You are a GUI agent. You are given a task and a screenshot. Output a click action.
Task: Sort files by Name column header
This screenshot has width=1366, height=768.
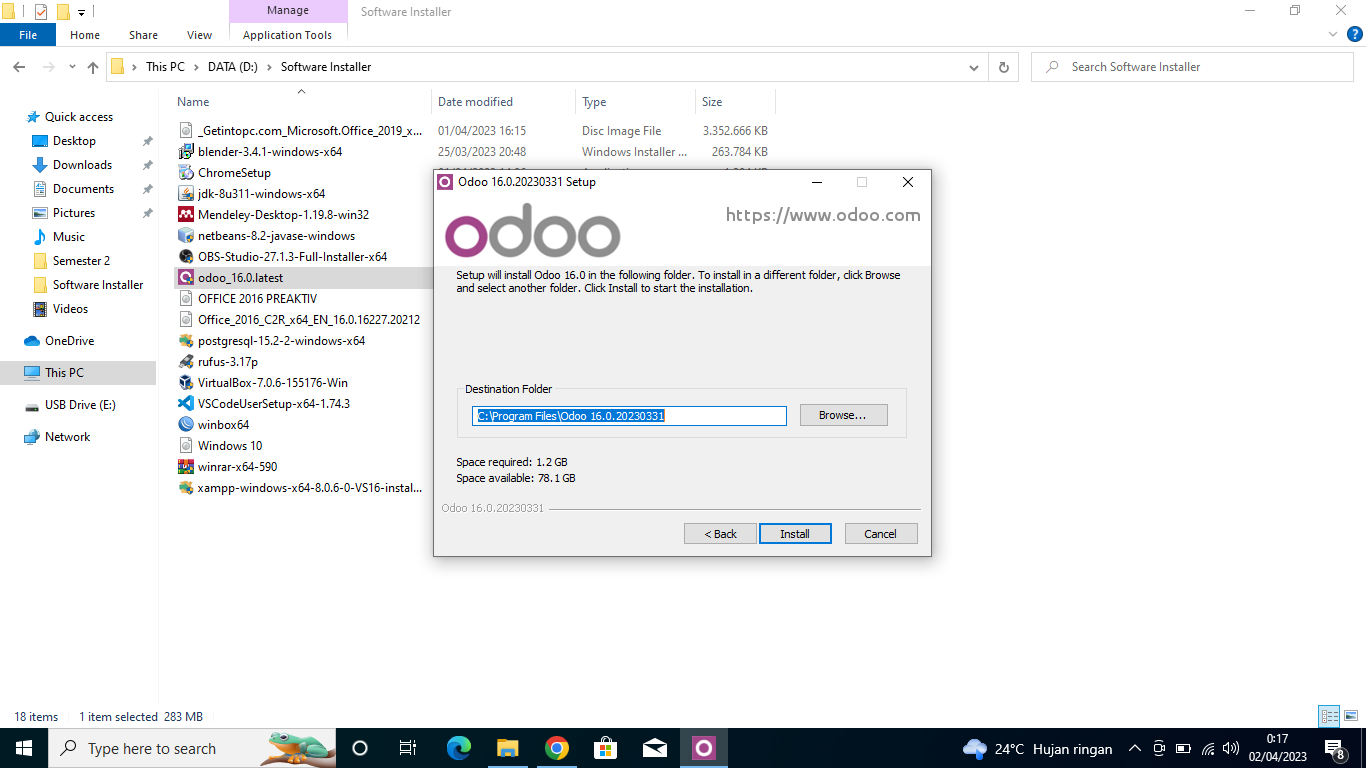pos(302,102)
